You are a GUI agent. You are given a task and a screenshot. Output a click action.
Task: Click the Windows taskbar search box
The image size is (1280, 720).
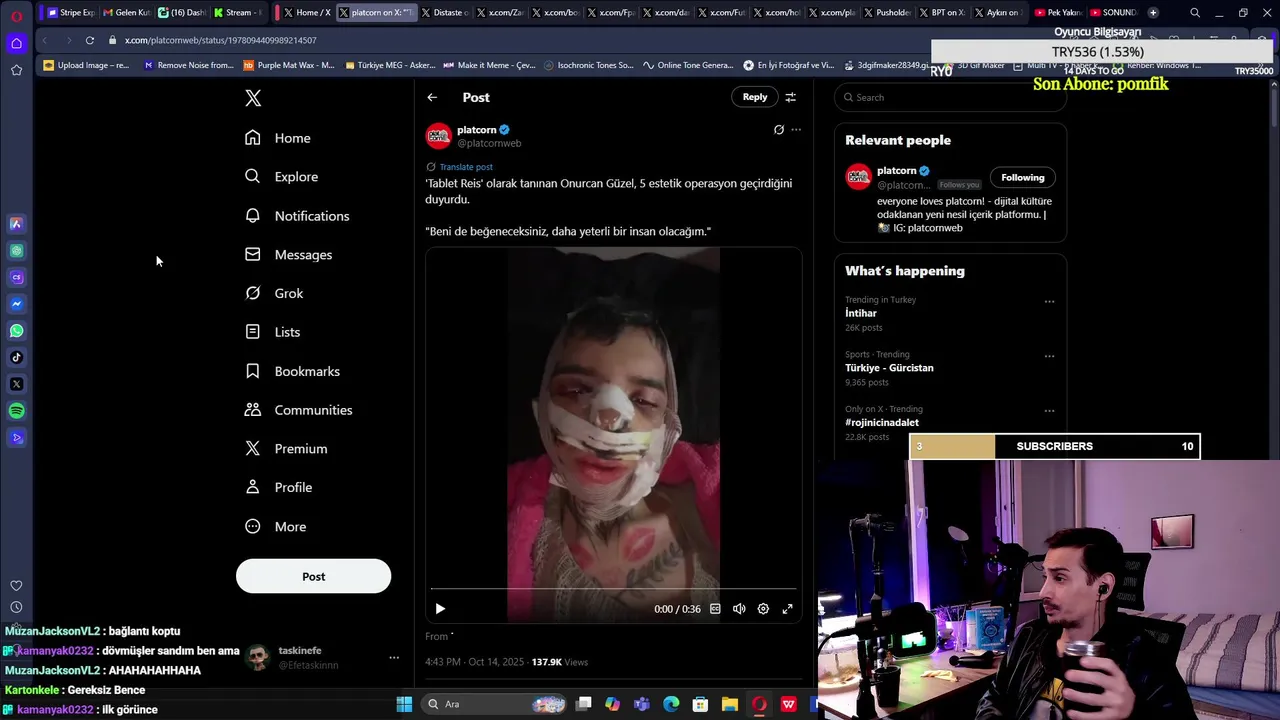[495, 704]
